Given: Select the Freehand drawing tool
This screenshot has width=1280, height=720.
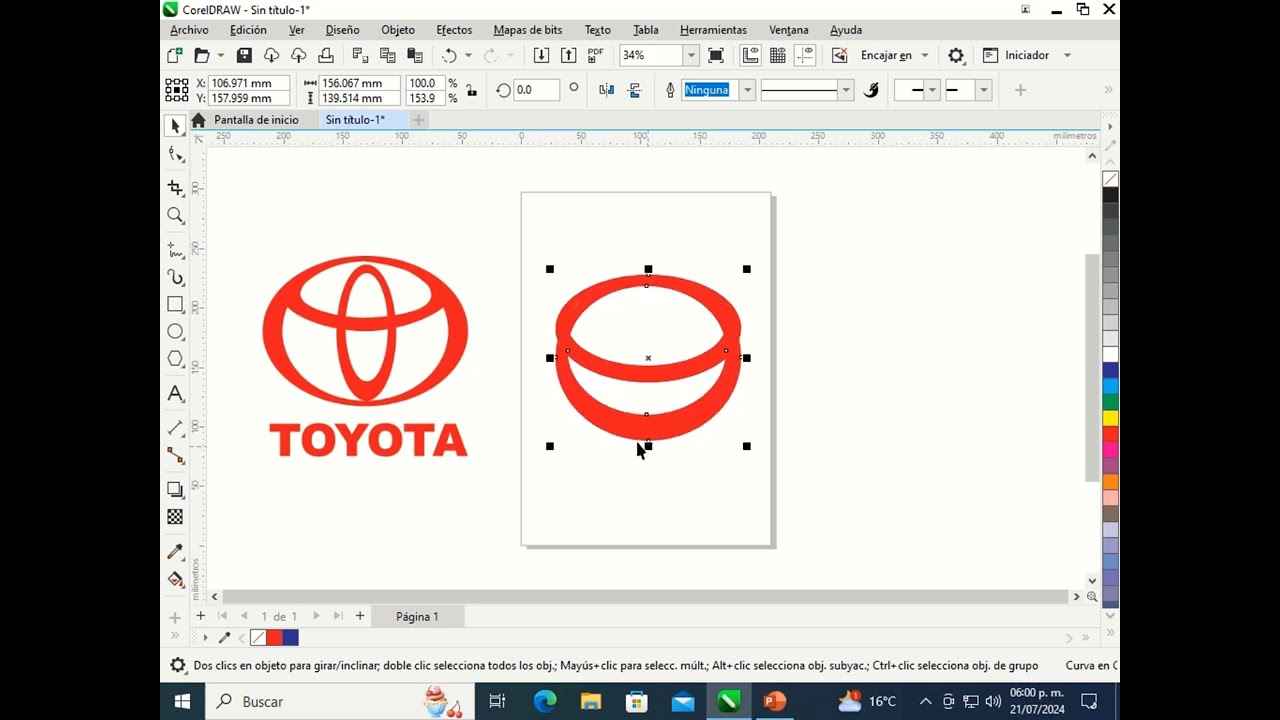Looking at the screenshot, I should click(x=176, y=249).
